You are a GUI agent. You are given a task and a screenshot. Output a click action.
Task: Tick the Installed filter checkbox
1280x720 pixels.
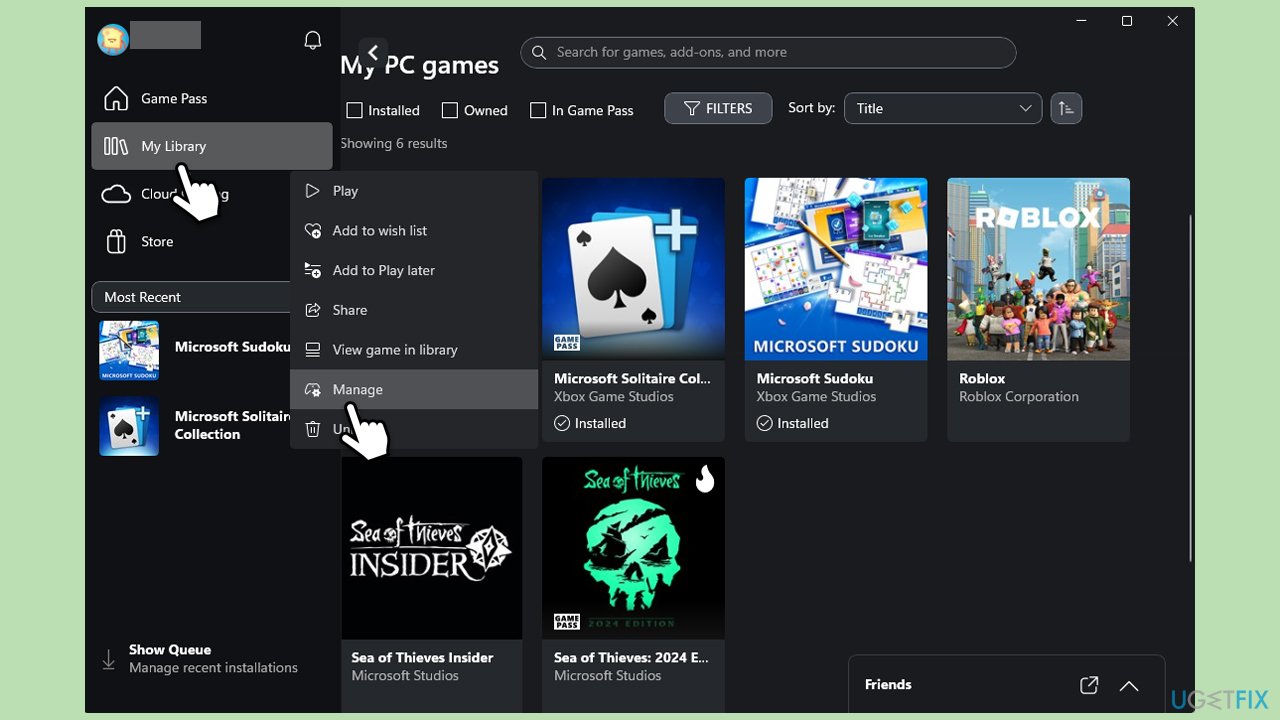(x=354, y=110)
